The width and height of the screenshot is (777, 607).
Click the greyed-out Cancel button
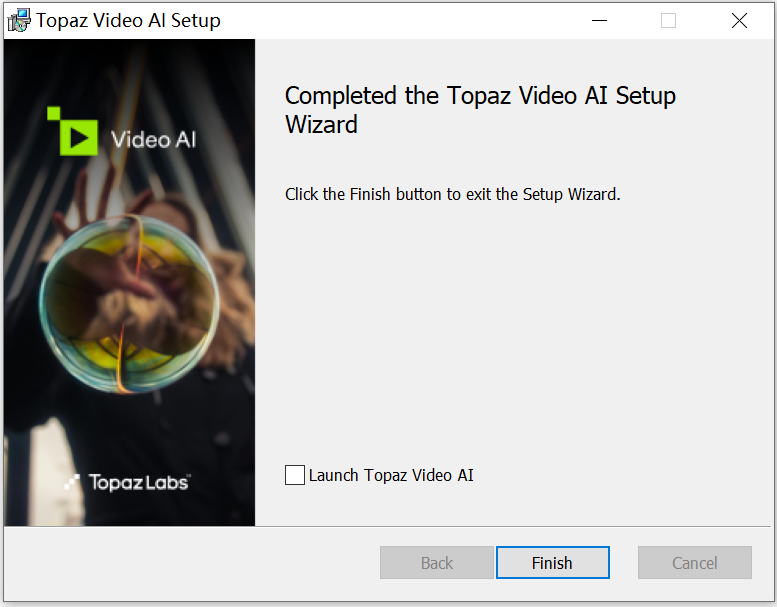point(694,563)
